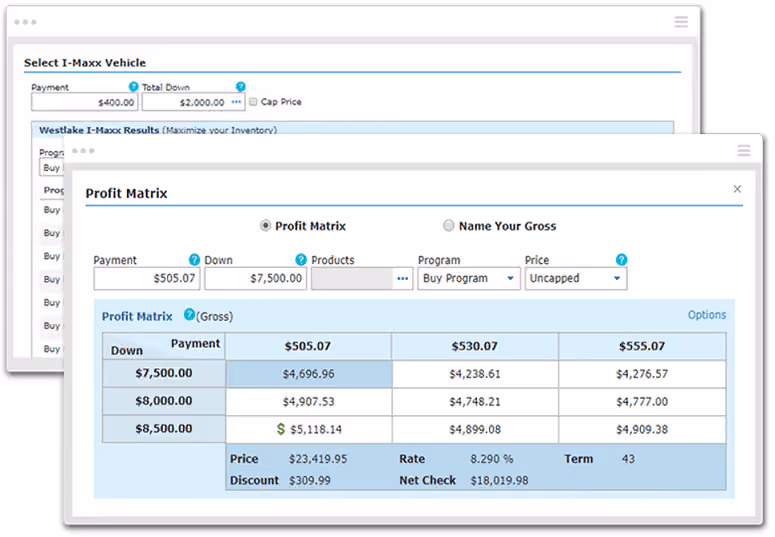Image resolution: width=775 pixels, height=537 pixels.
Task: Select the $4,276.57 matrix cell
Action: click(642, 374)
